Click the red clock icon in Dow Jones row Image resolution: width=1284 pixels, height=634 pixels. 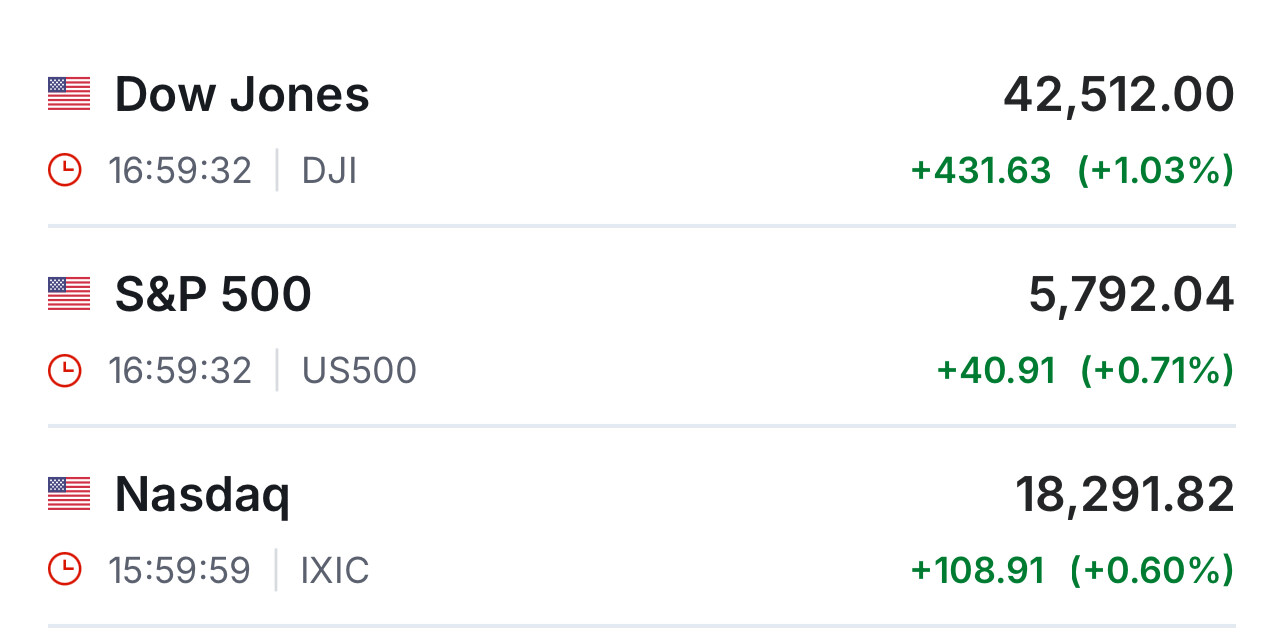coord(65,171)
